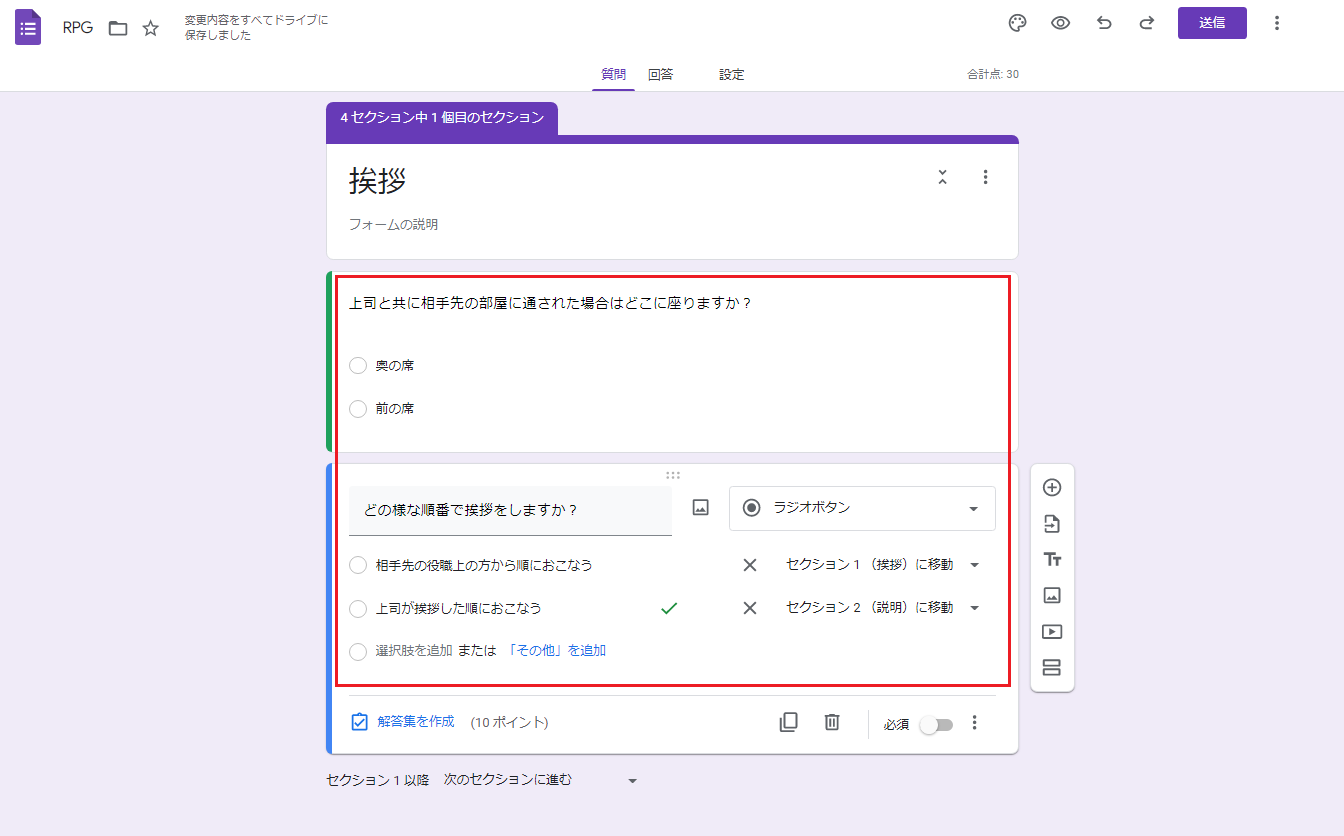Click the redo arrow icon

click(x=1147, y=23)
